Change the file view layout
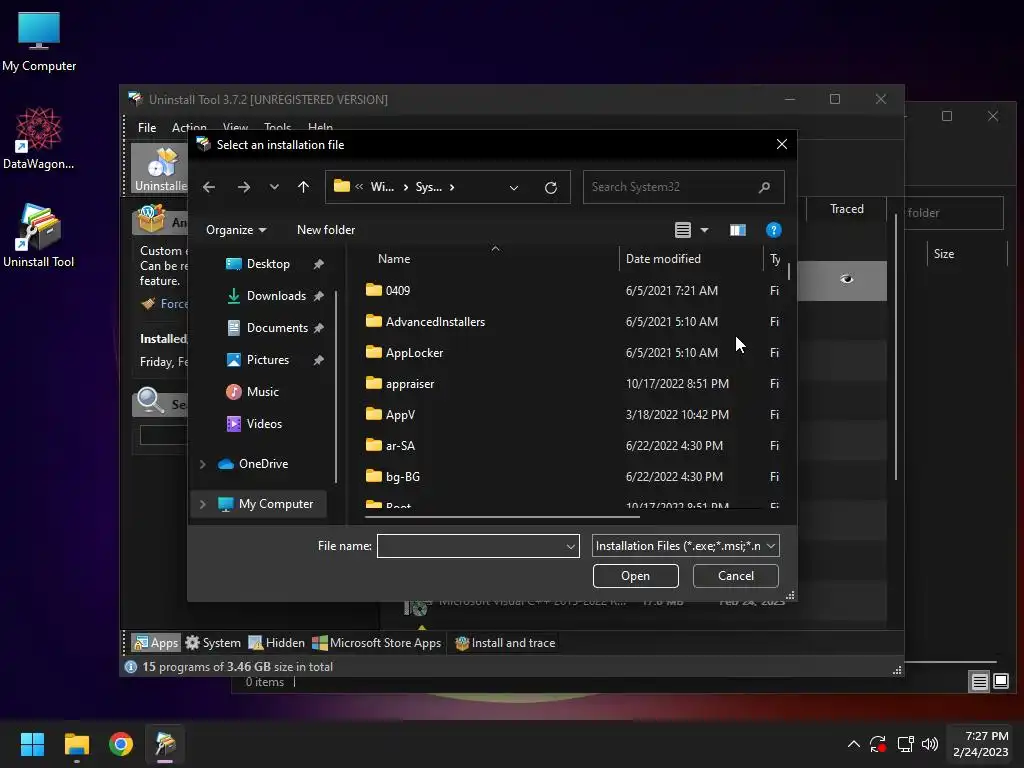Image resolution: width=1024 pixels, height=768 pixels. [x=683, y=230]
